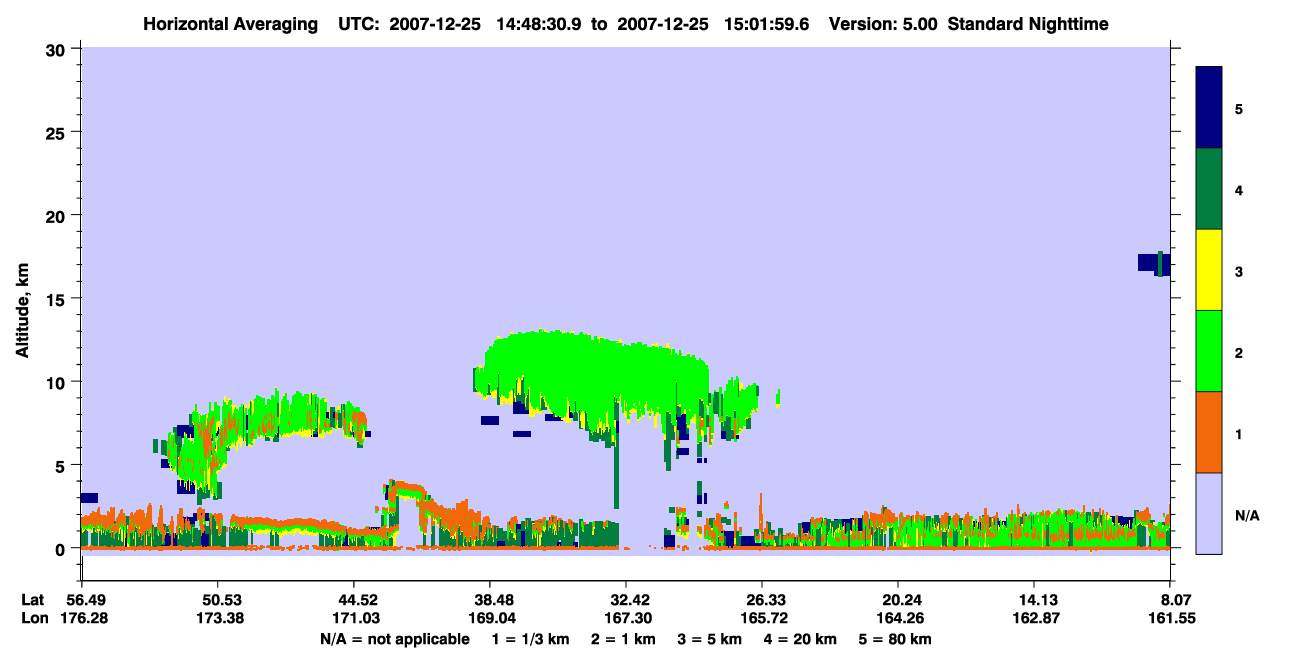Click longitude value 161.55

pyautogui.click(x=1170, y=618)
